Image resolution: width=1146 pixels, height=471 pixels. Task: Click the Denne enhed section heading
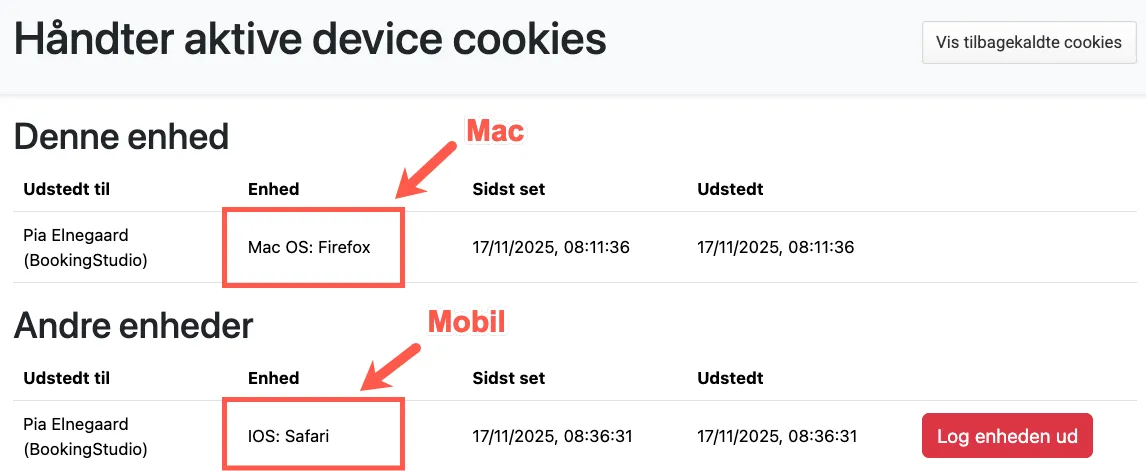121,136
